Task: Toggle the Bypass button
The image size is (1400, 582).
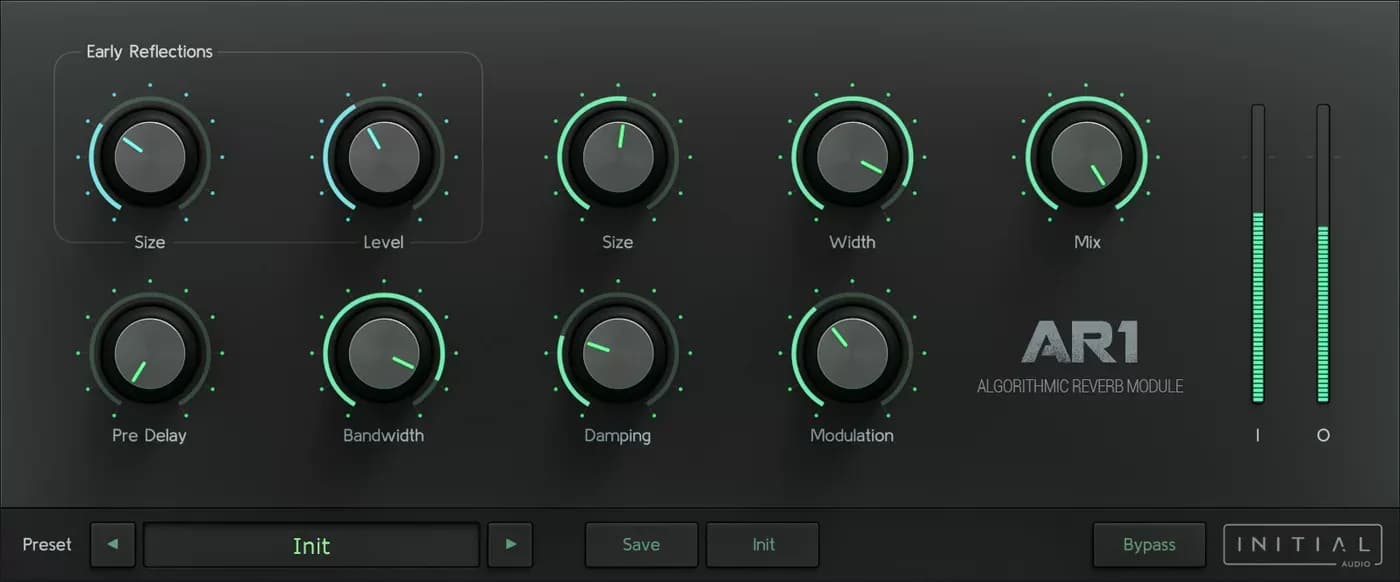Action: [1149, 545]
